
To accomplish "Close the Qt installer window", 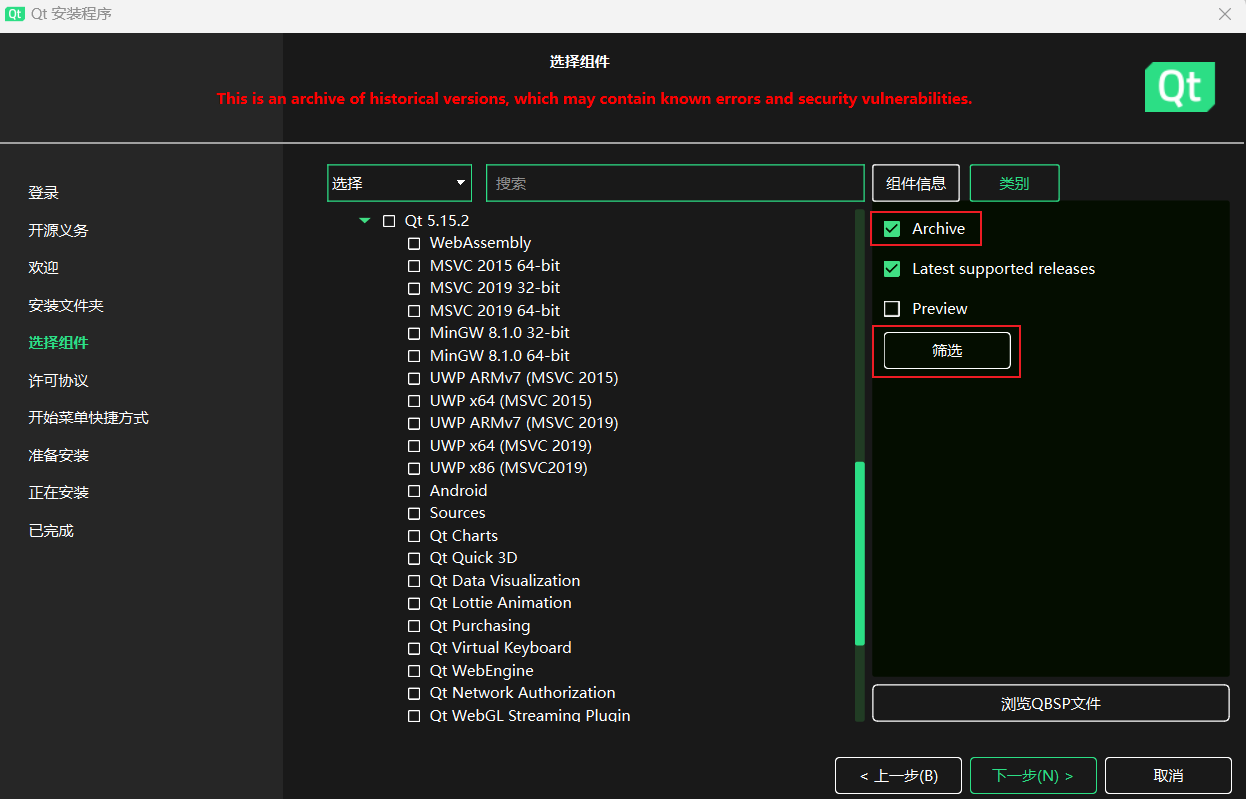I will pos(1225,14).
